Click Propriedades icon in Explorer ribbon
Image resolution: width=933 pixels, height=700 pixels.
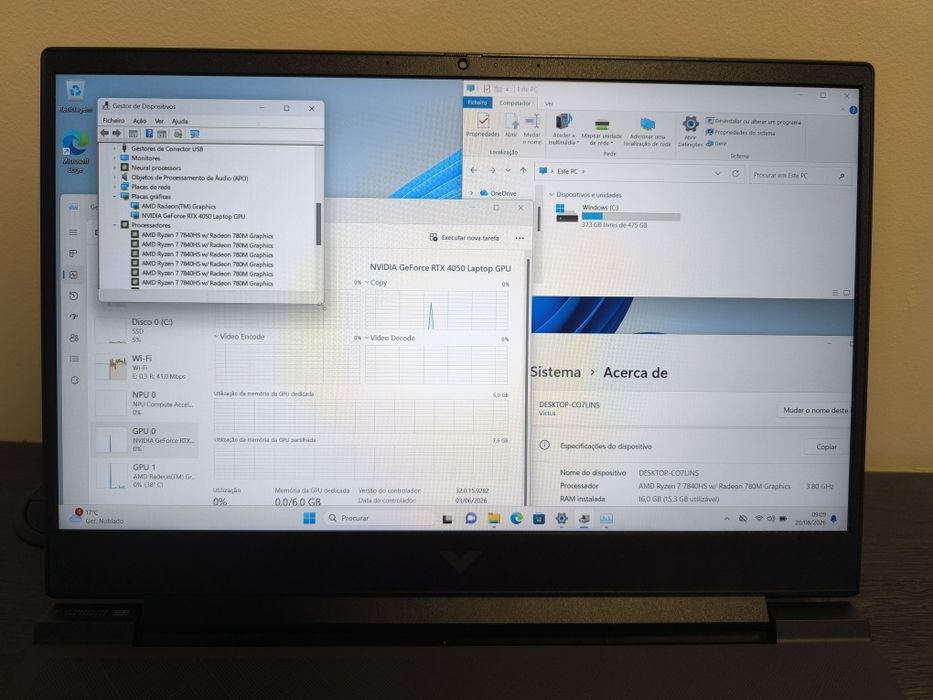(x=483, y=125)
